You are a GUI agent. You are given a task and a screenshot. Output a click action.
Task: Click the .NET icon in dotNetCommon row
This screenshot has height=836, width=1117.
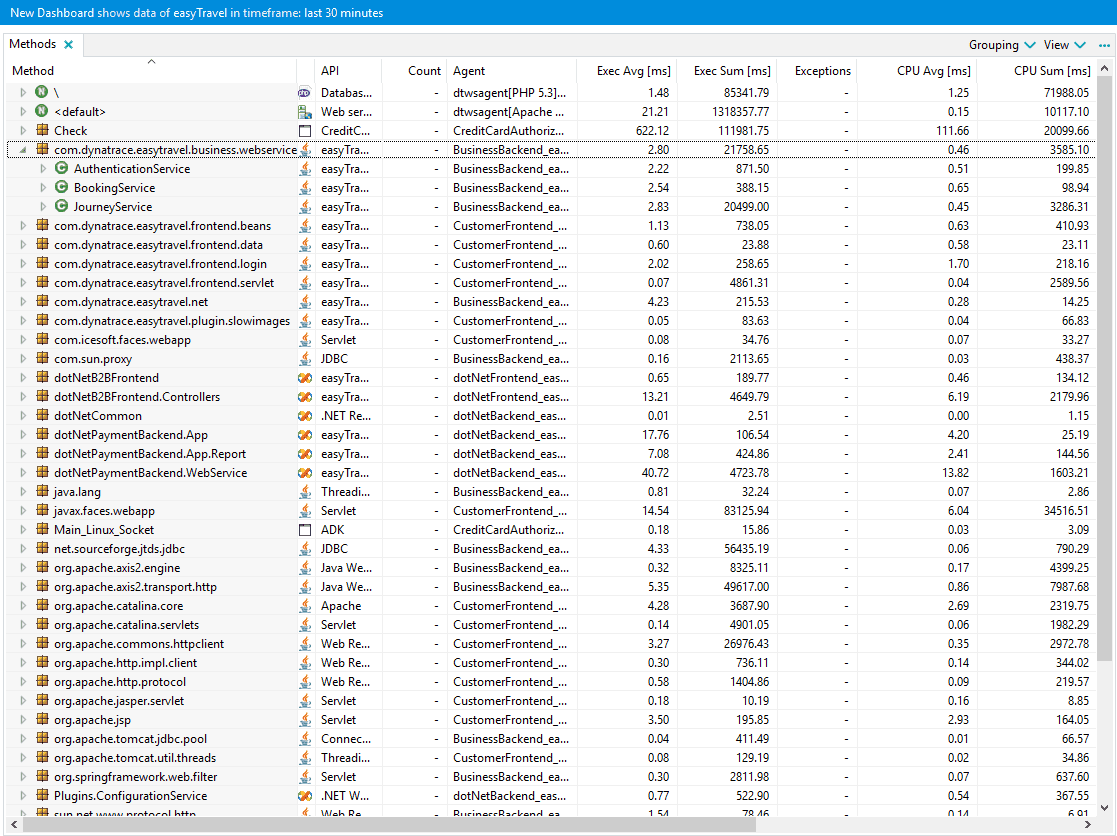[x=305, y=416]
